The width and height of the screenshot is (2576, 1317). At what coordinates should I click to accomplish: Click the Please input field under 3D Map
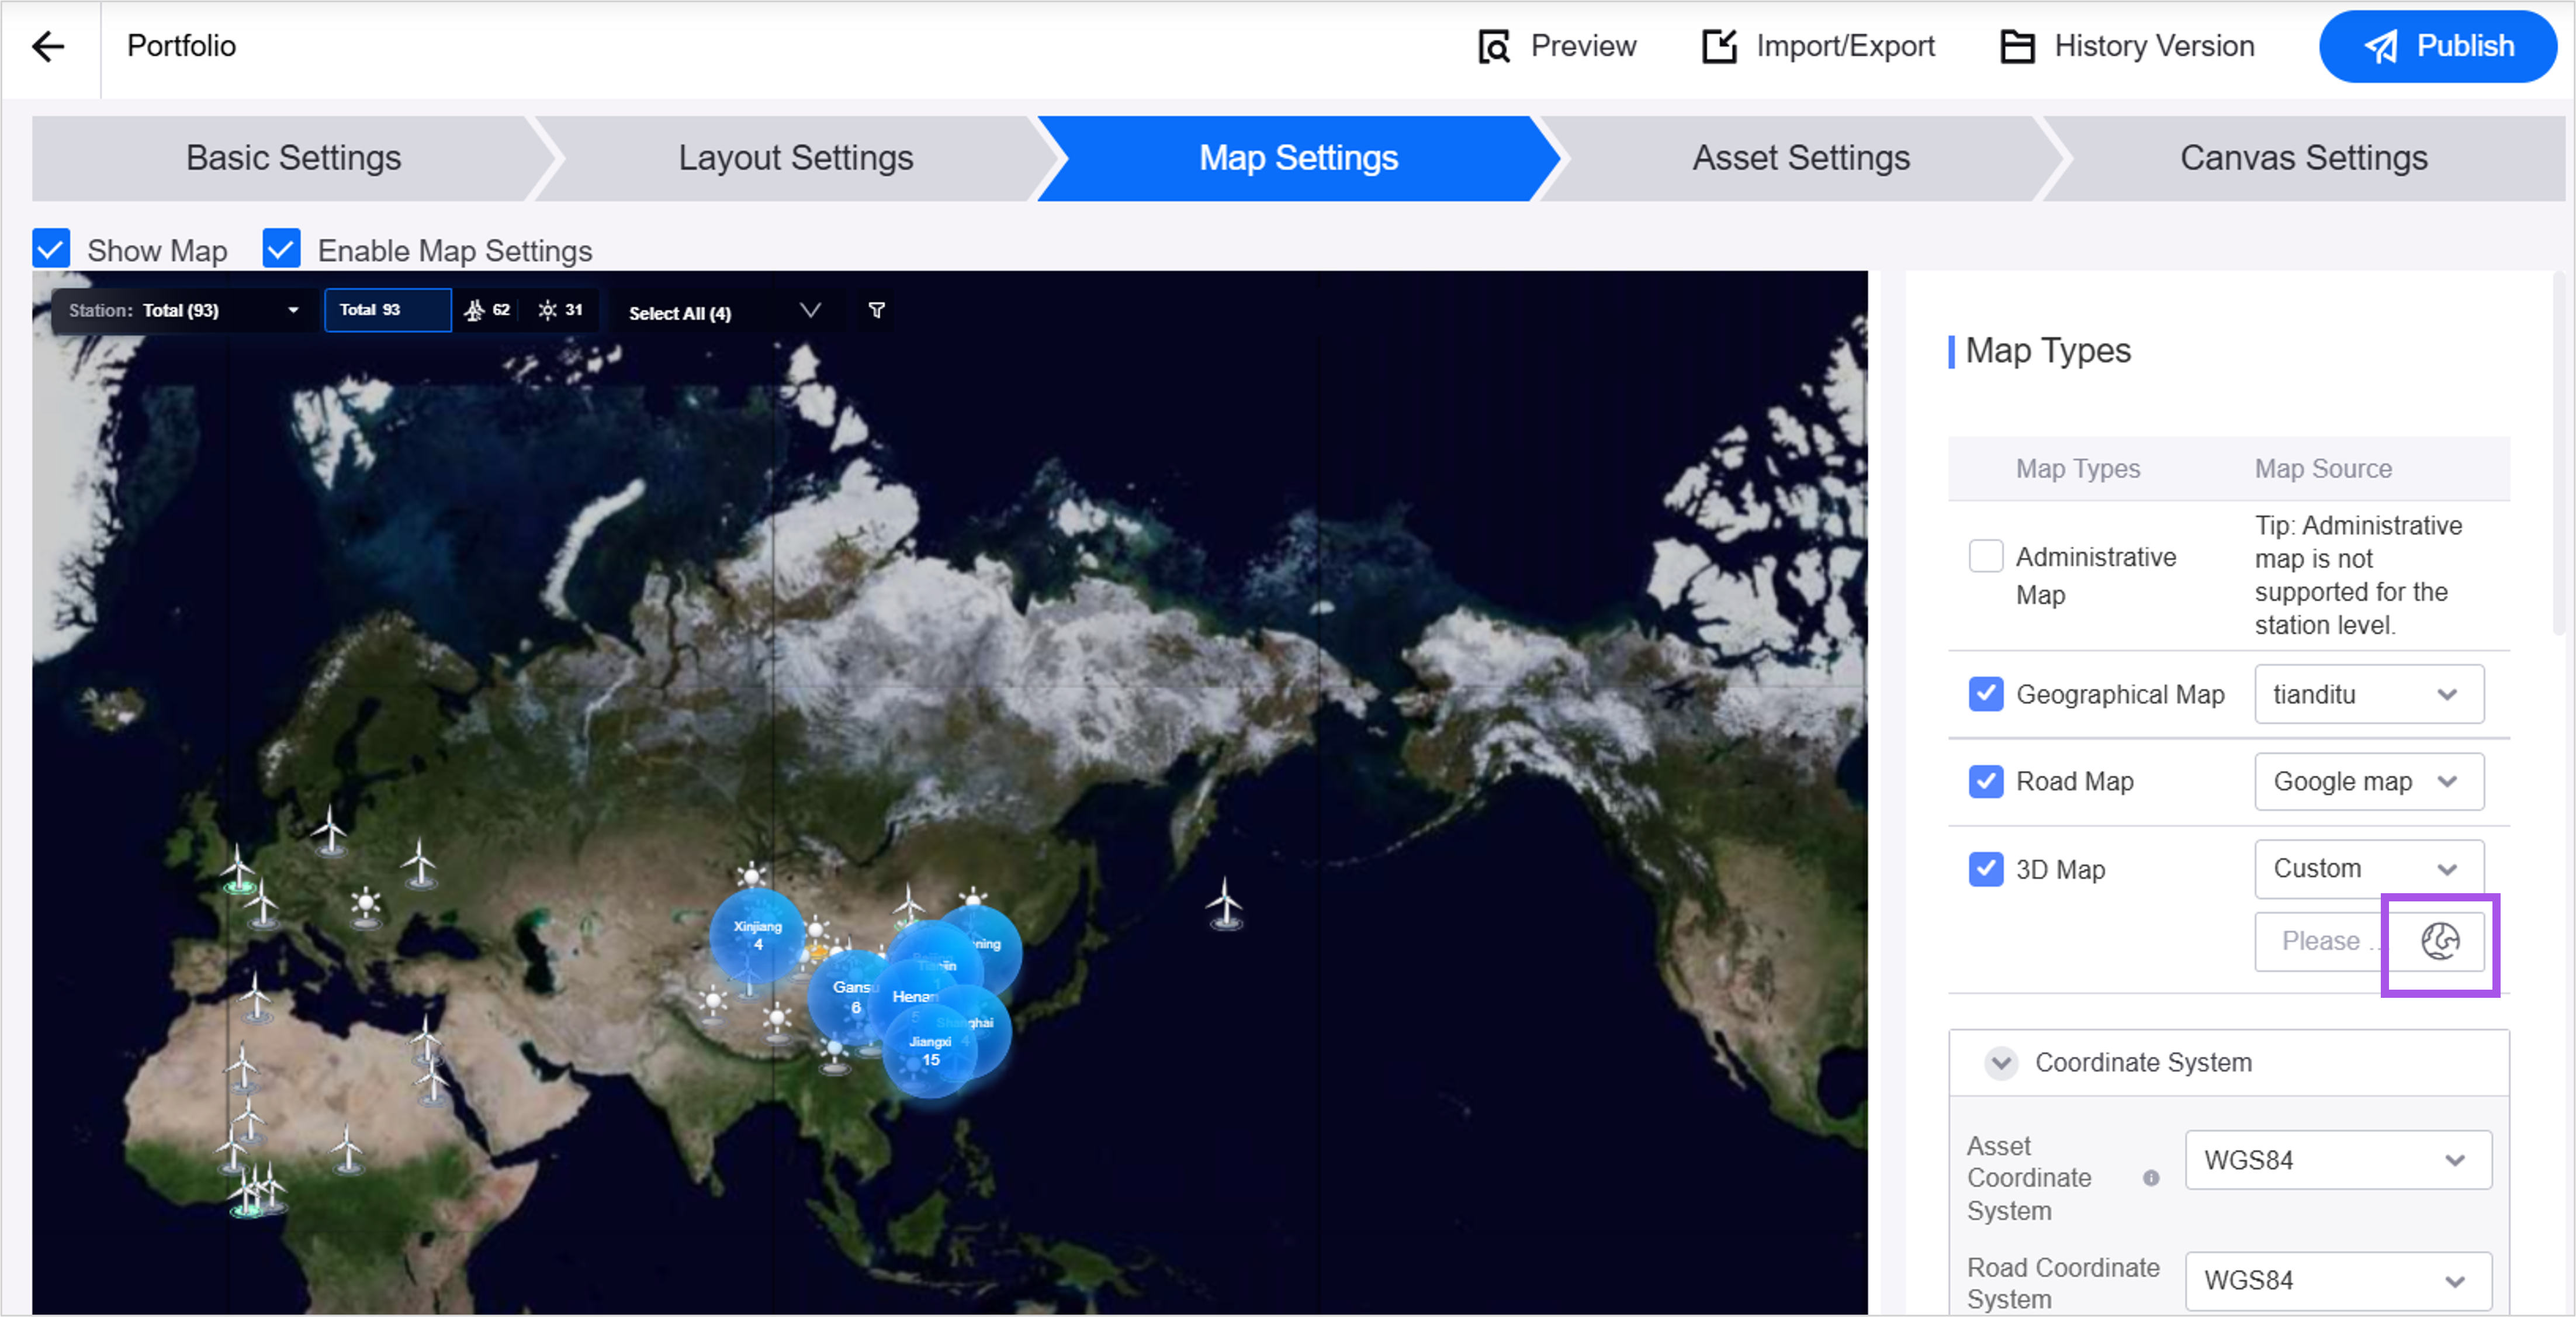pos(2319,941)
